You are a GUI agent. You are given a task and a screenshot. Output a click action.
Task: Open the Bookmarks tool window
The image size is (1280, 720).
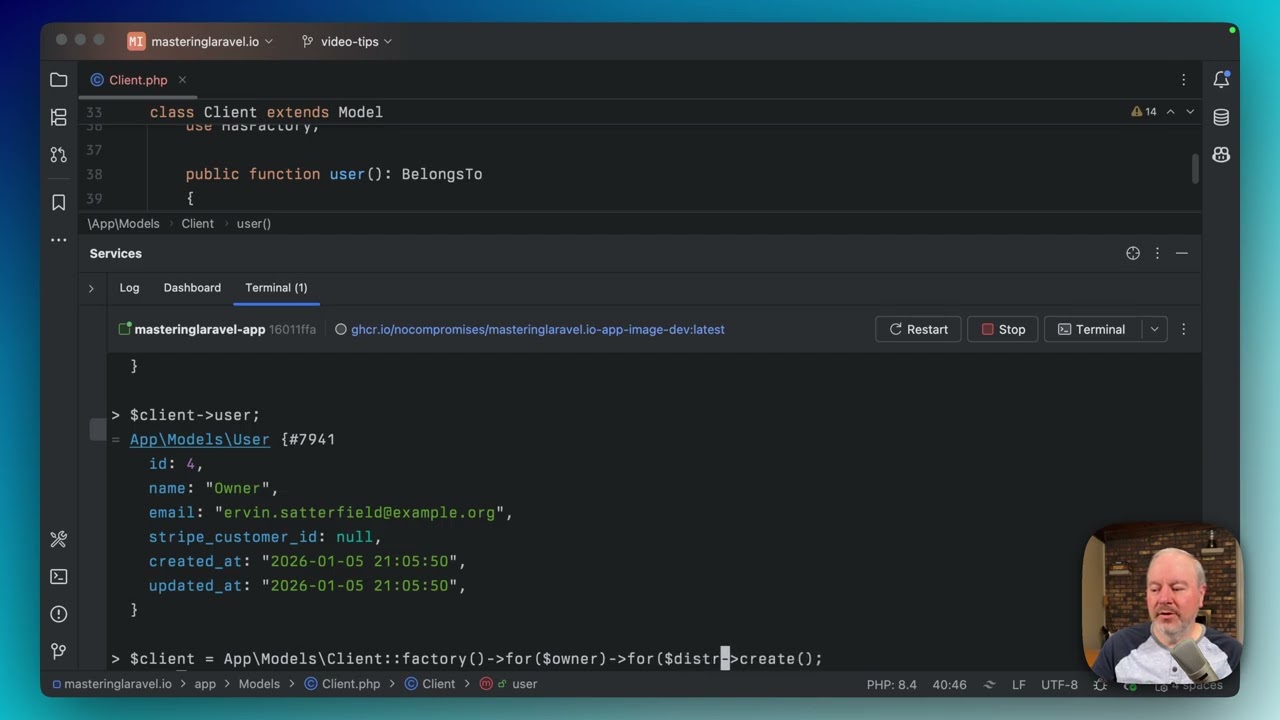(x=59, y=202)
